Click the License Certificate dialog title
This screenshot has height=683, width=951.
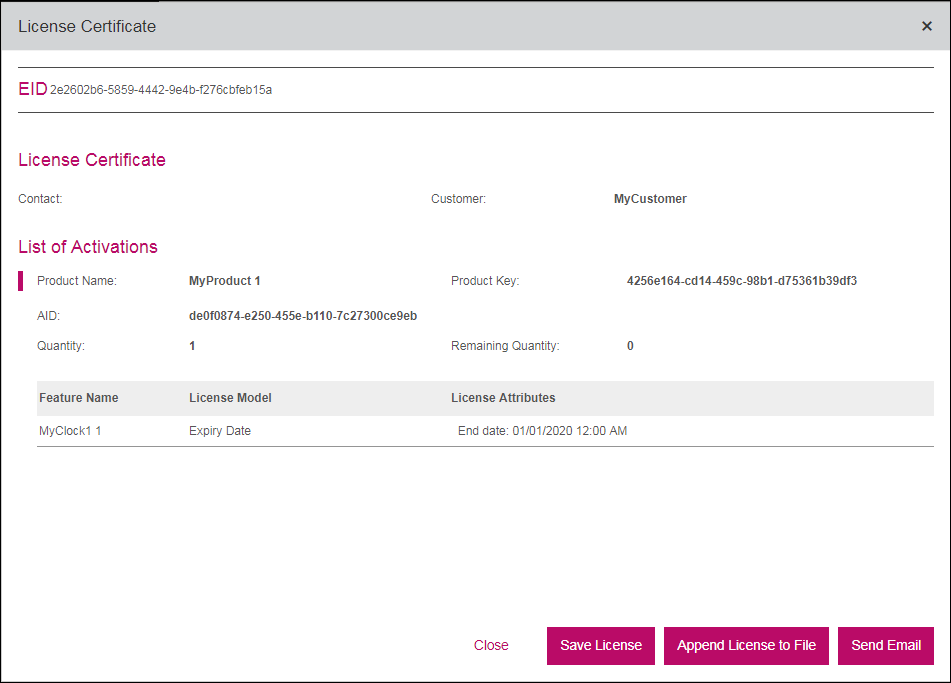pos(87,26)
